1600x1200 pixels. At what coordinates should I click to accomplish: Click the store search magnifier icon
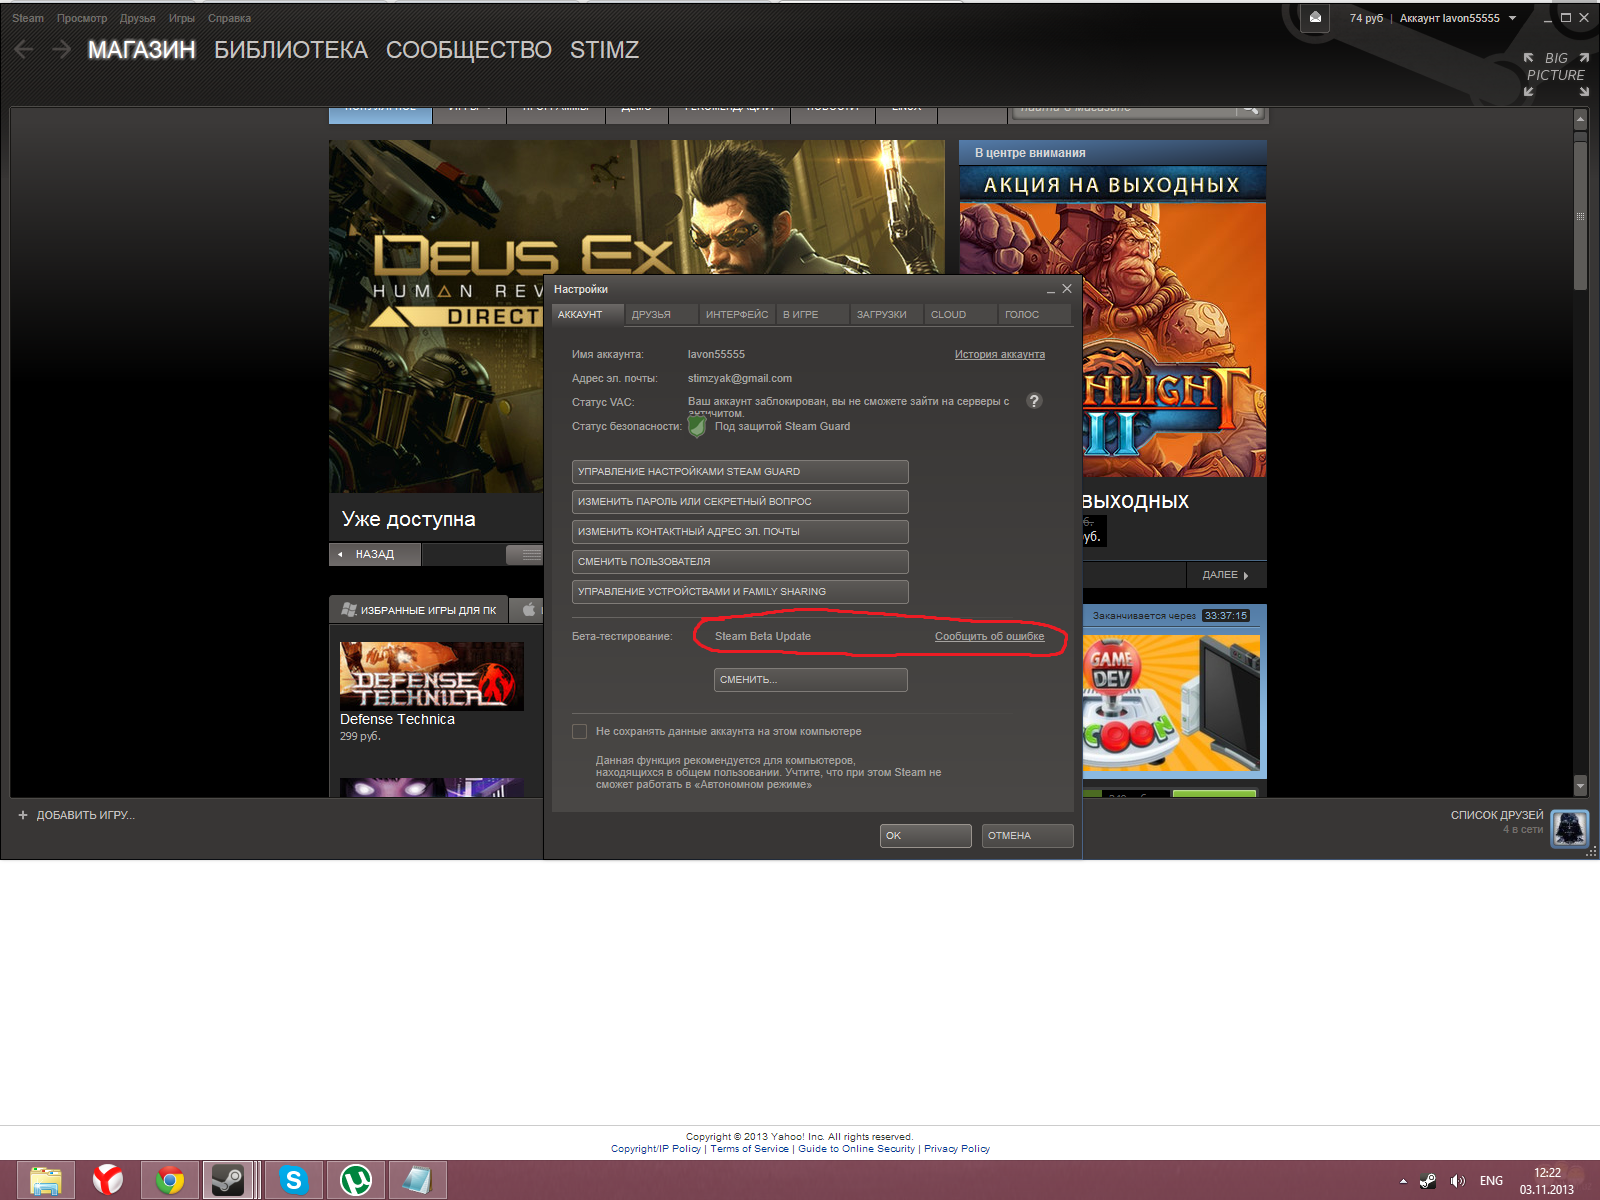click(x=1249, y=110)
